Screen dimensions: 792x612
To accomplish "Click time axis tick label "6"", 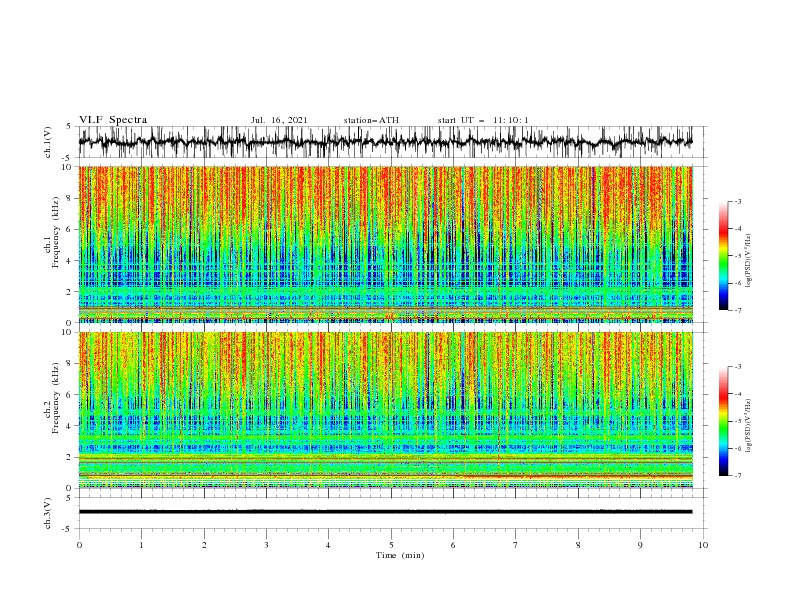I will point(453,545).
